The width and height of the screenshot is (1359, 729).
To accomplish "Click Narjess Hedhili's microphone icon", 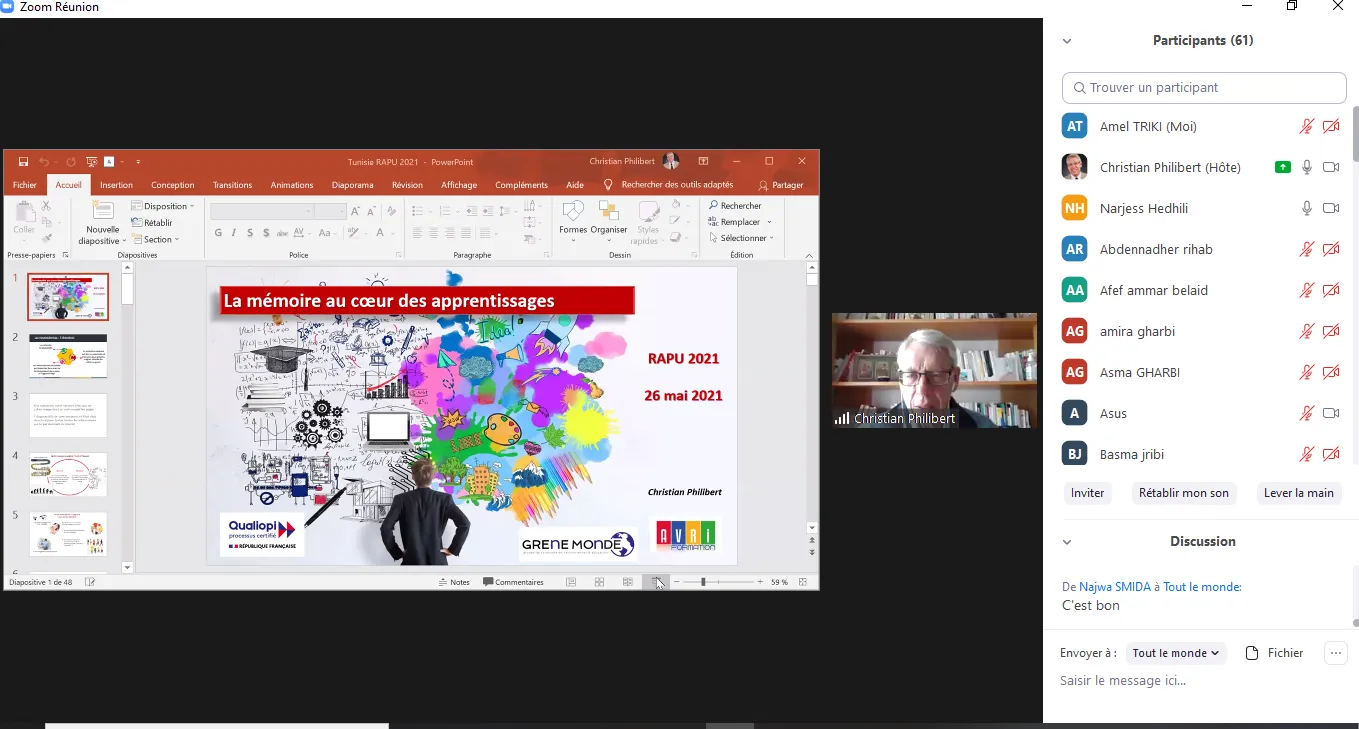I will [1306, 208].
